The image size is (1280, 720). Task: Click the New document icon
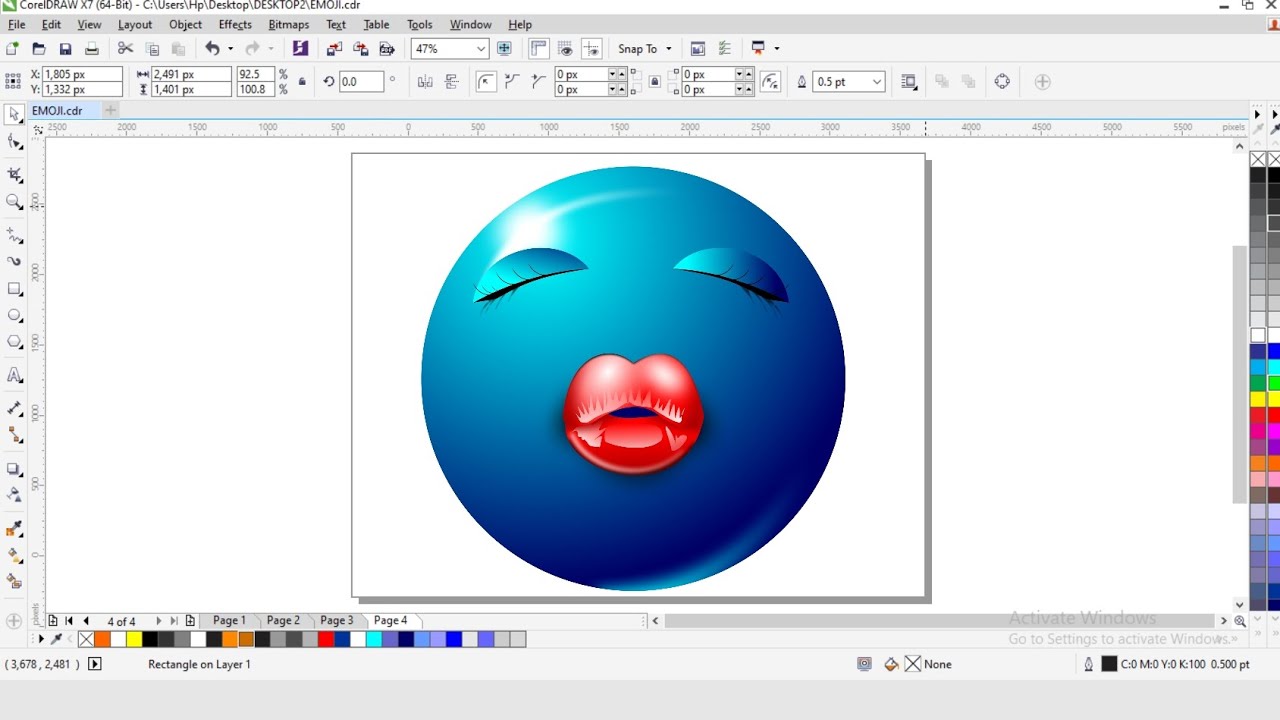pyautogui.click(x=12, y=48)
